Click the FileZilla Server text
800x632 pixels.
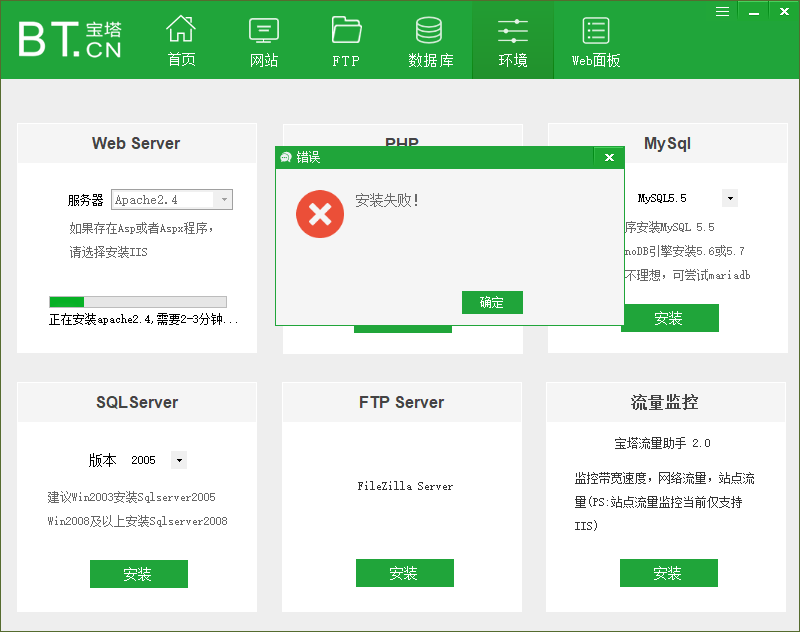pos(405,486)
